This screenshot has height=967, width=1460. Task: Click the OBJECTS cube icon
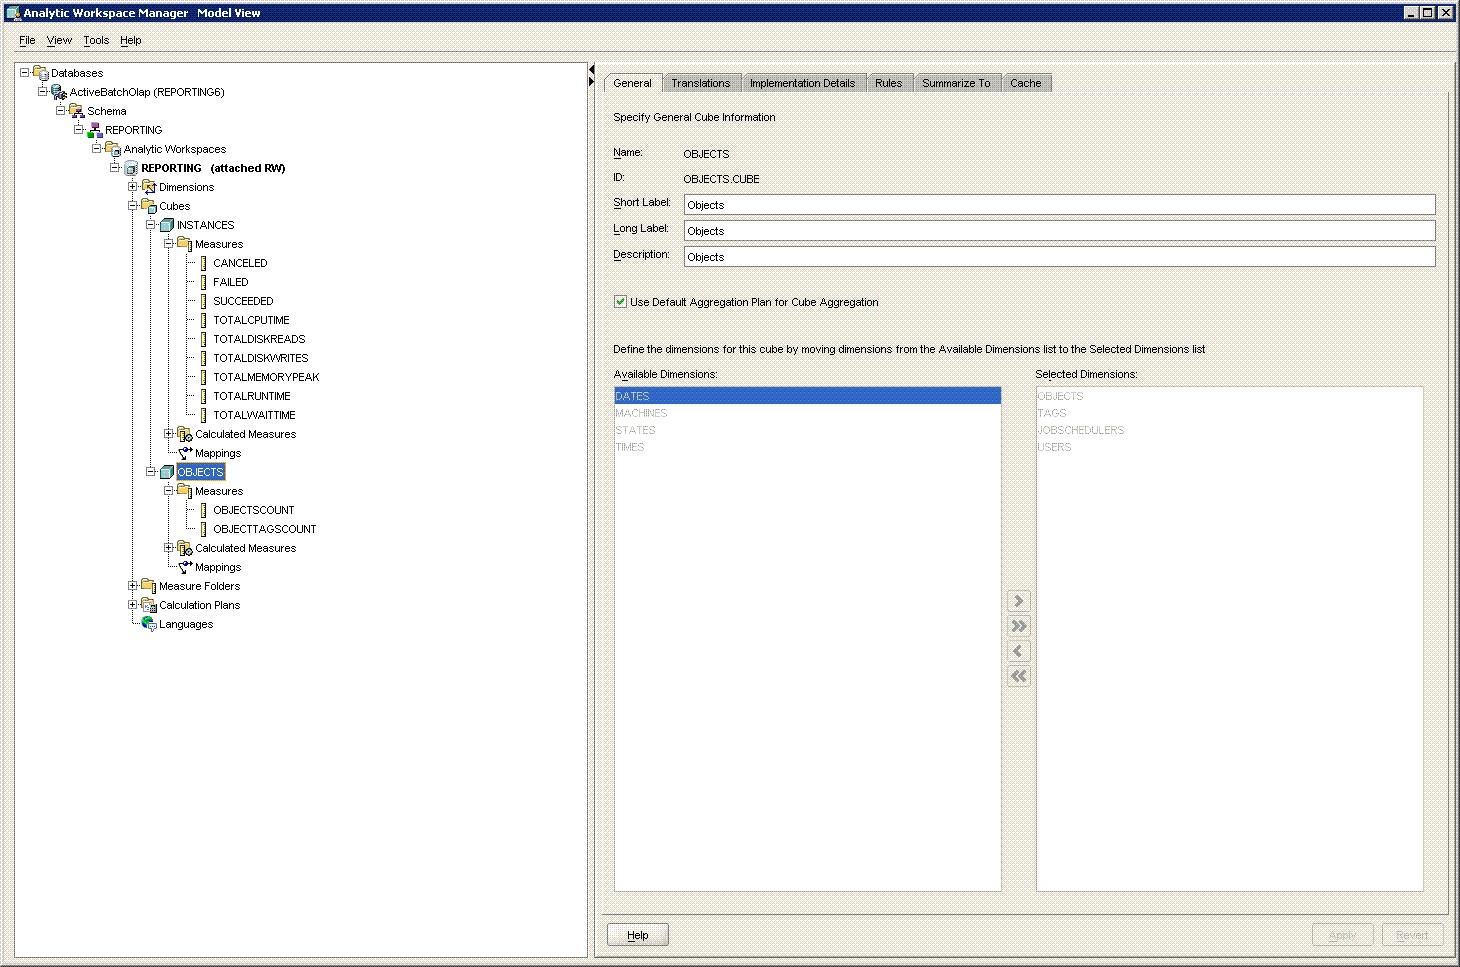[167, 472]
